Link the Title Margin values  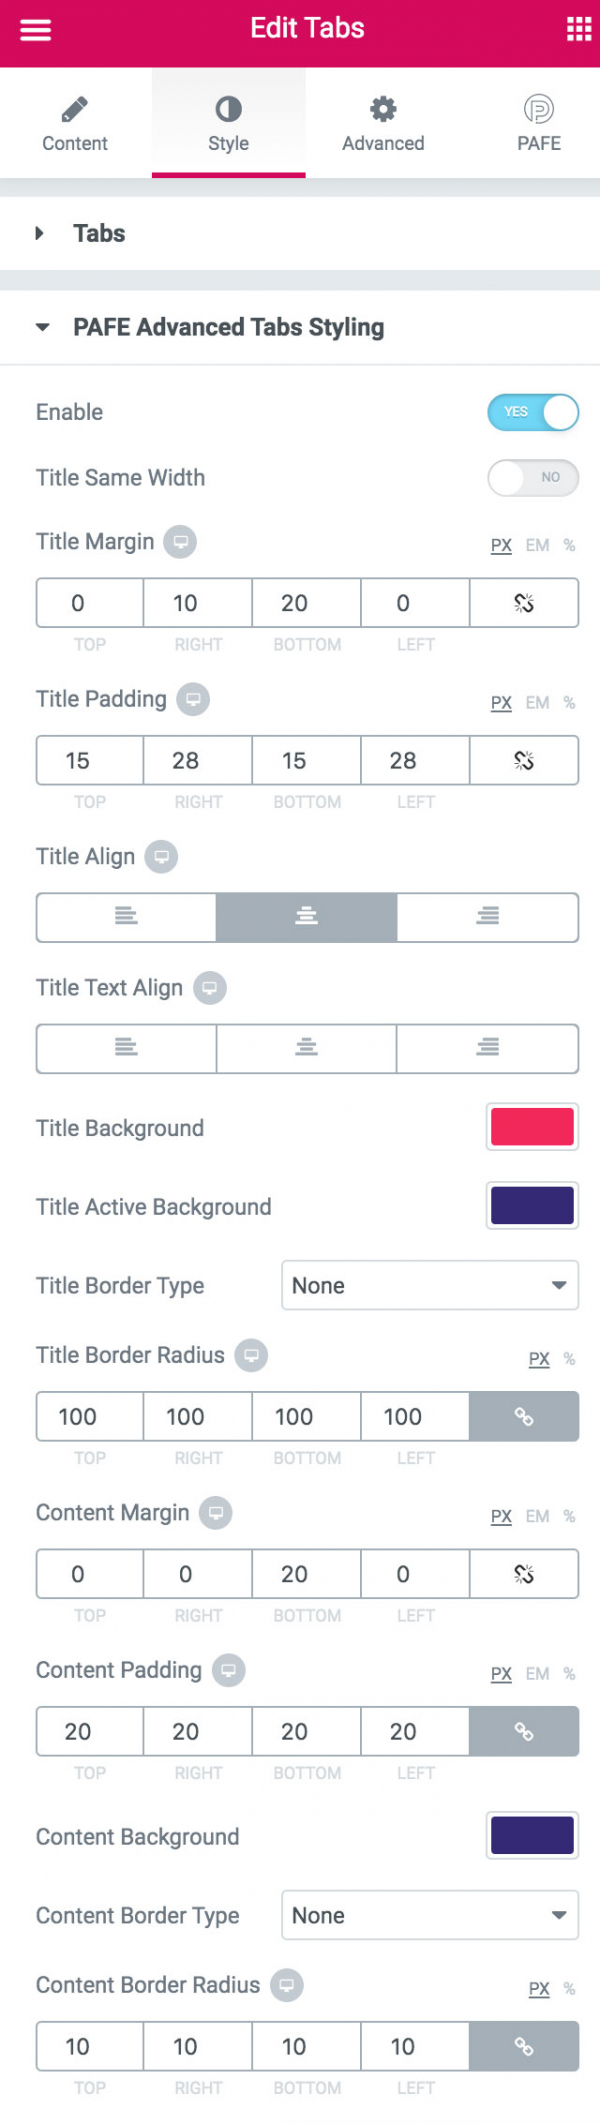(524, 602)
